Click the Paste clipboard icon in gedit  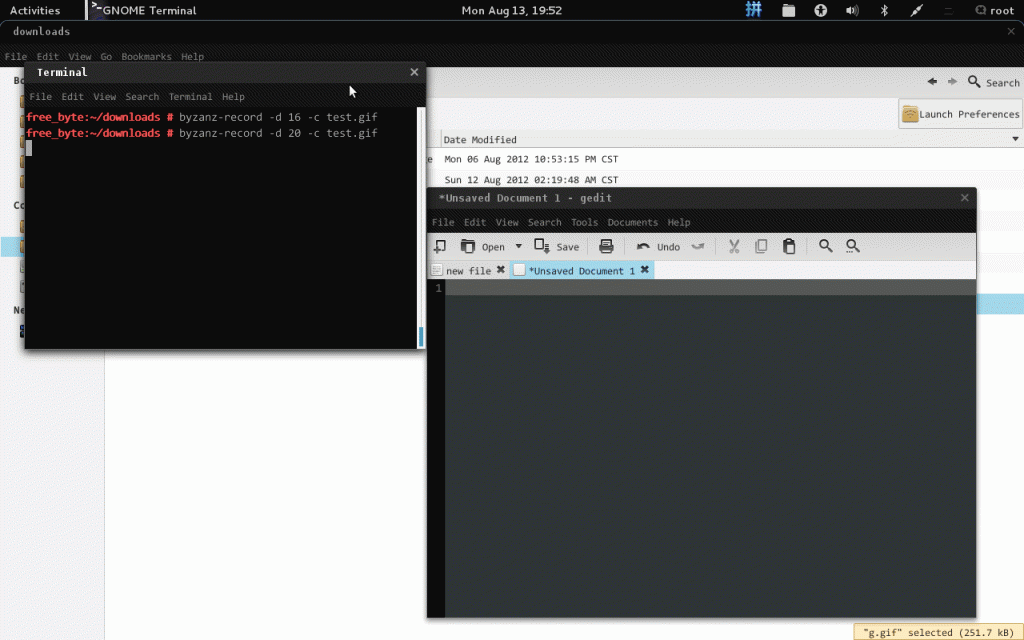tap(789, 246)
